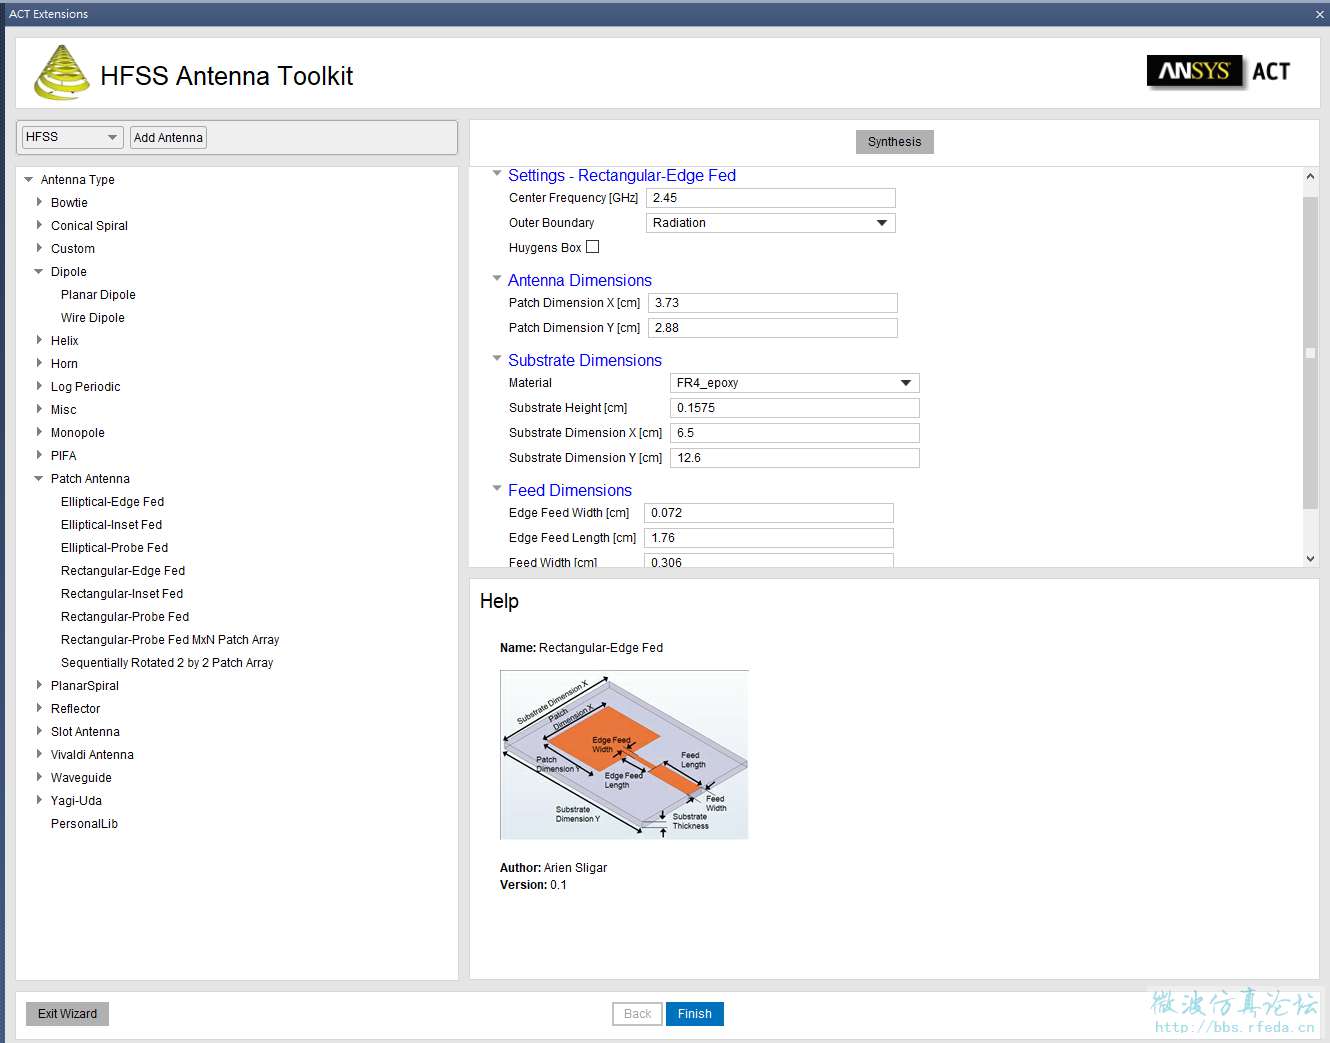Open the Outer Boundary dropdown
Screen dimensions: 1330x1043
click(x=770, y=223)
